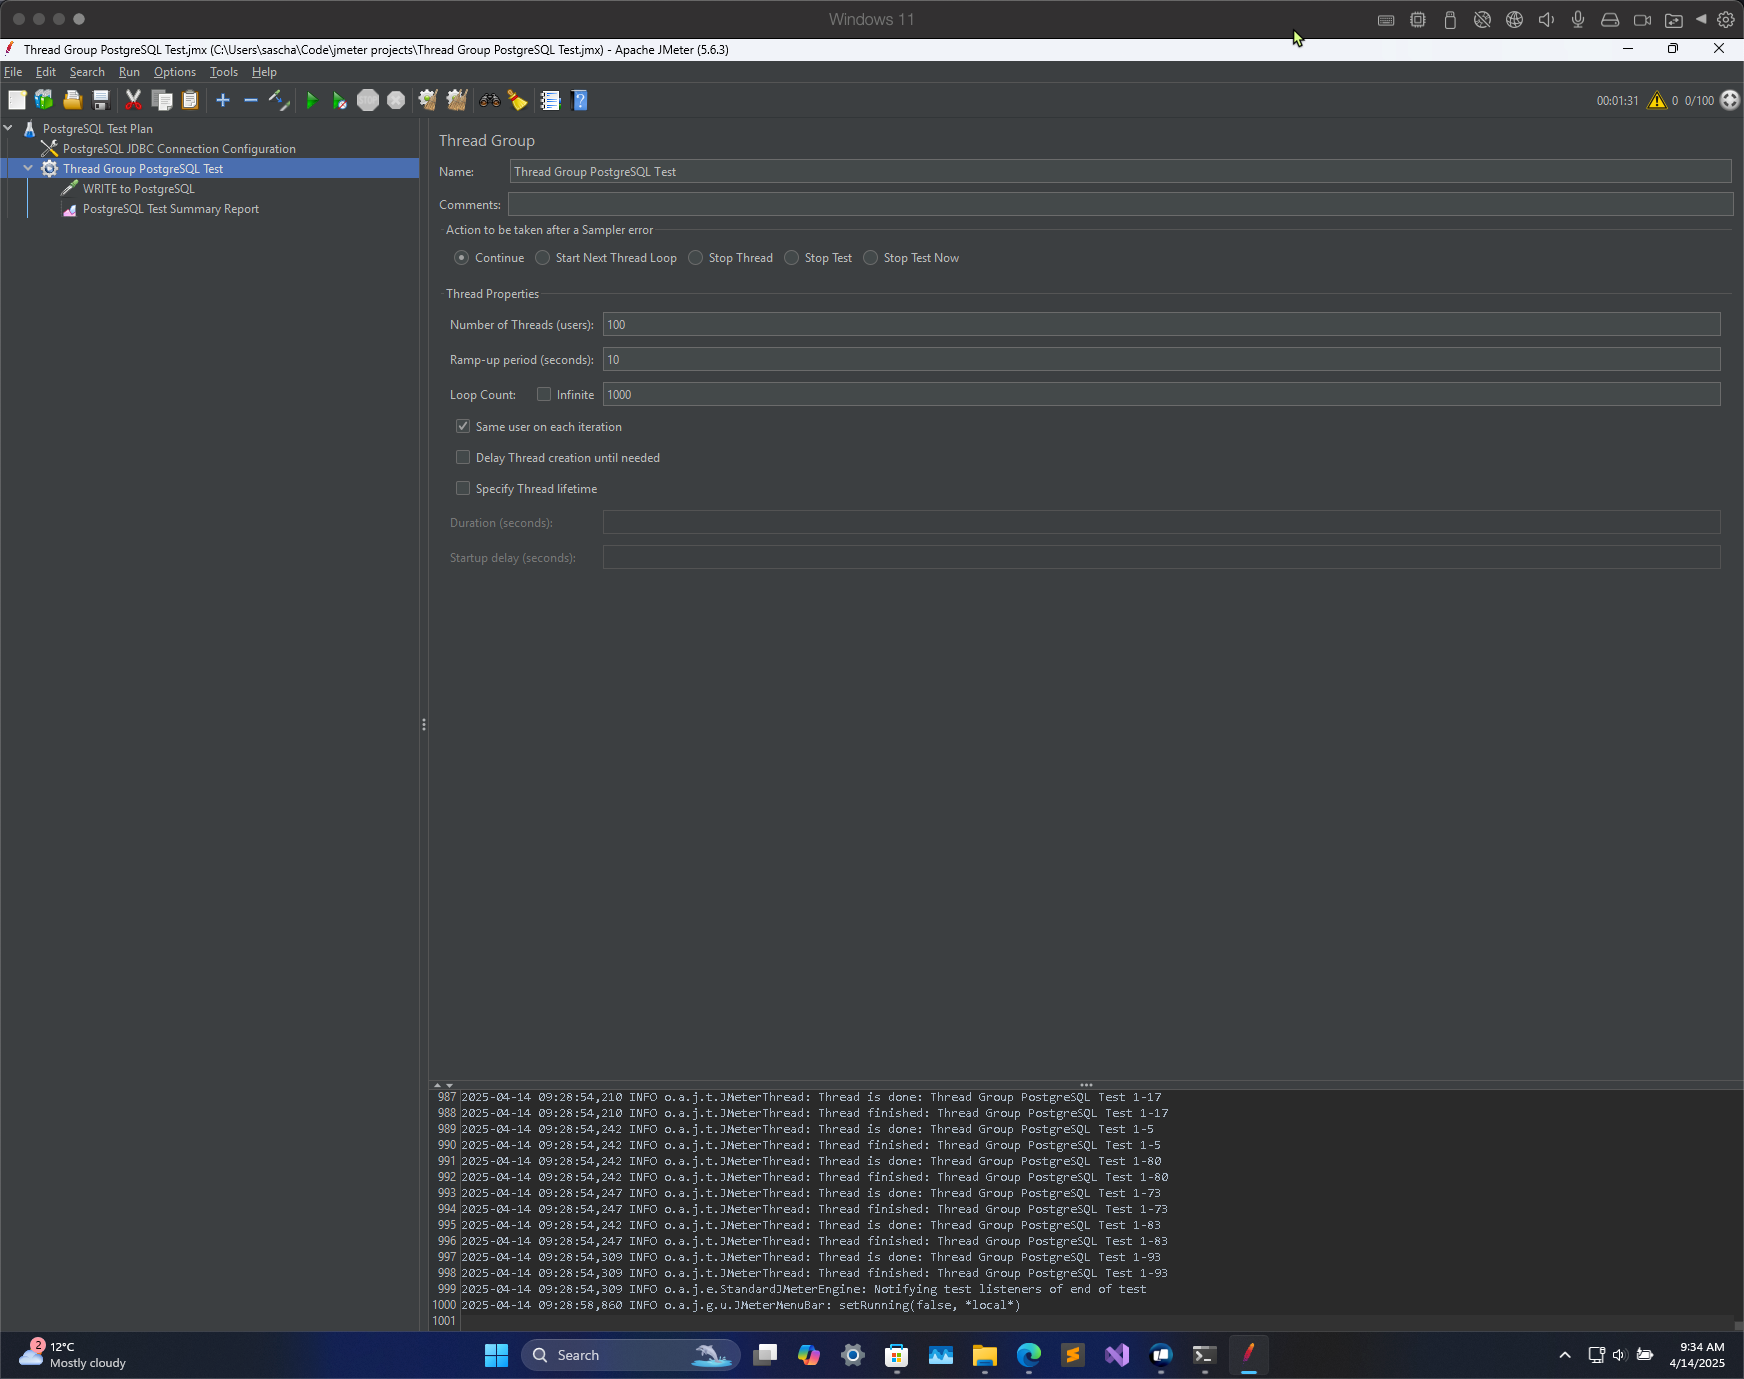Open Search with binoculars icon

(x=489, y=100)
